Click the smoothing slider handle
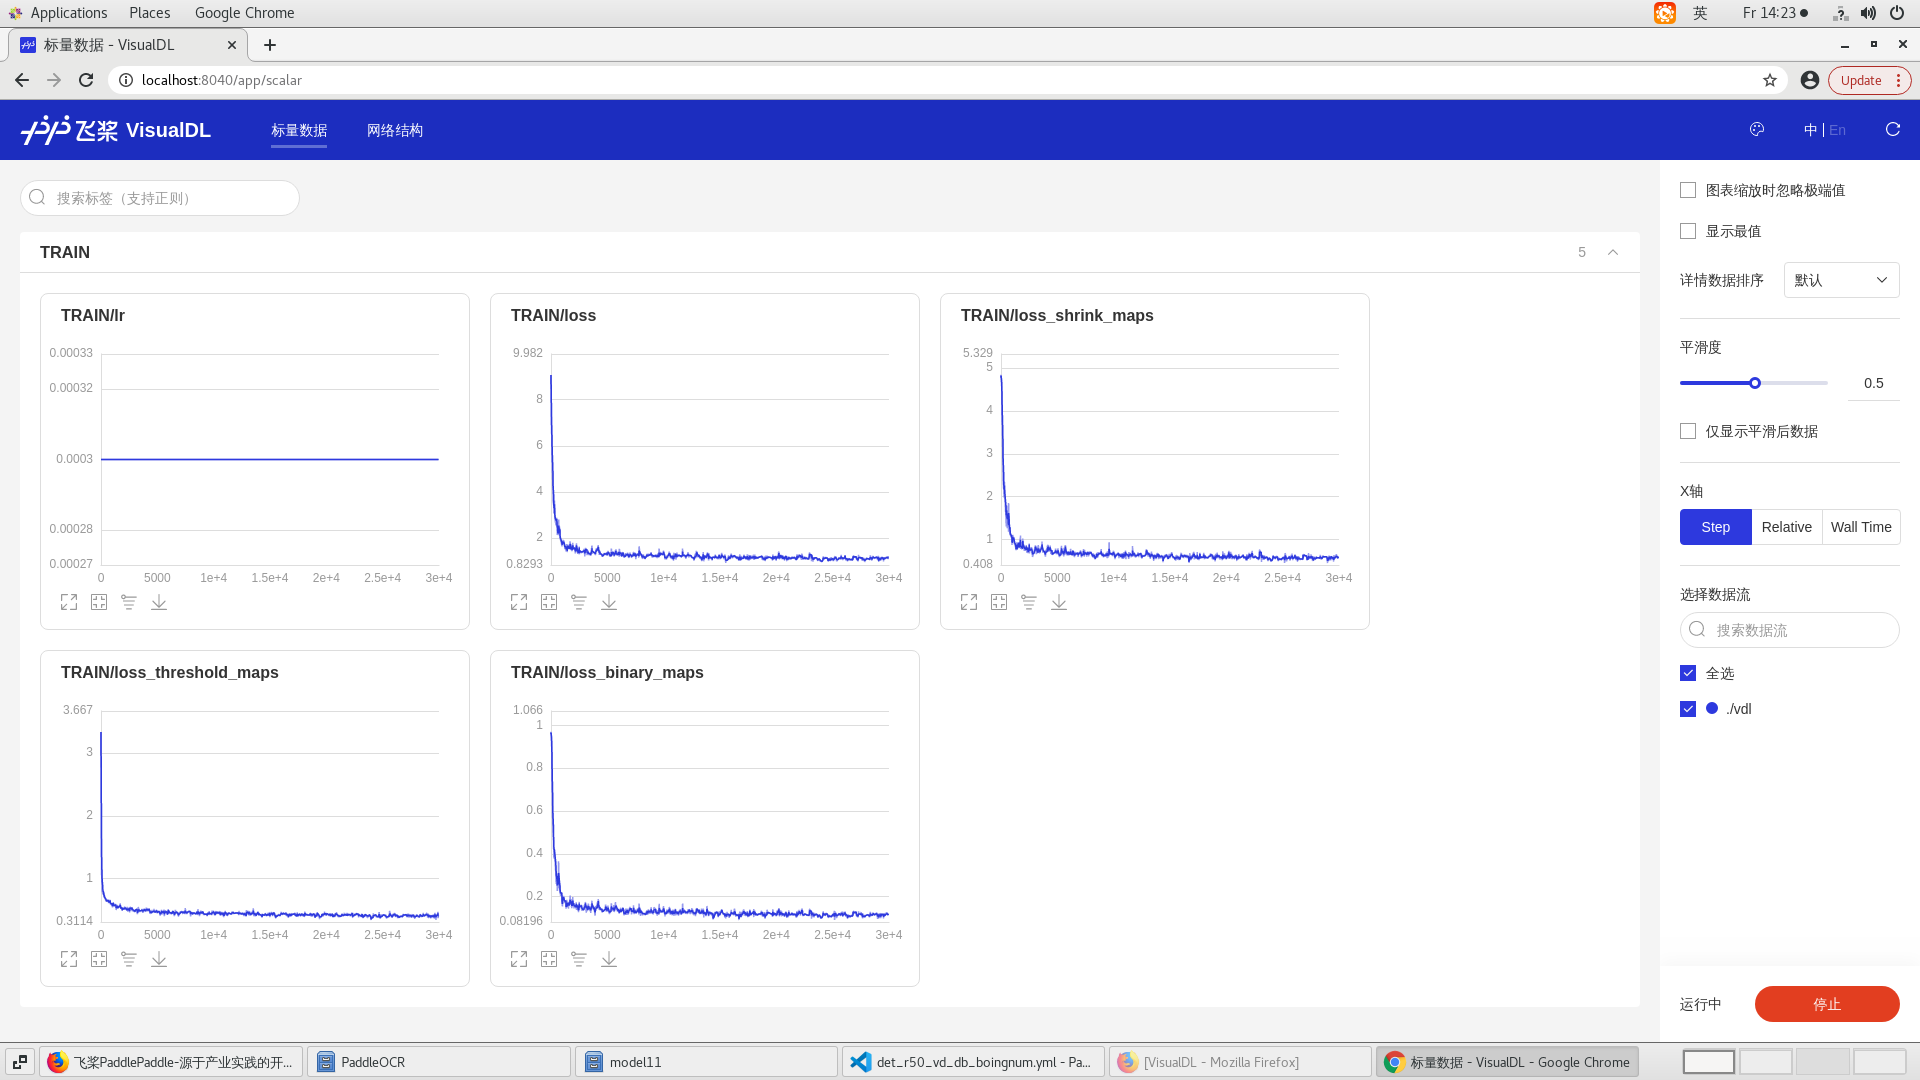 (1755, 383)
